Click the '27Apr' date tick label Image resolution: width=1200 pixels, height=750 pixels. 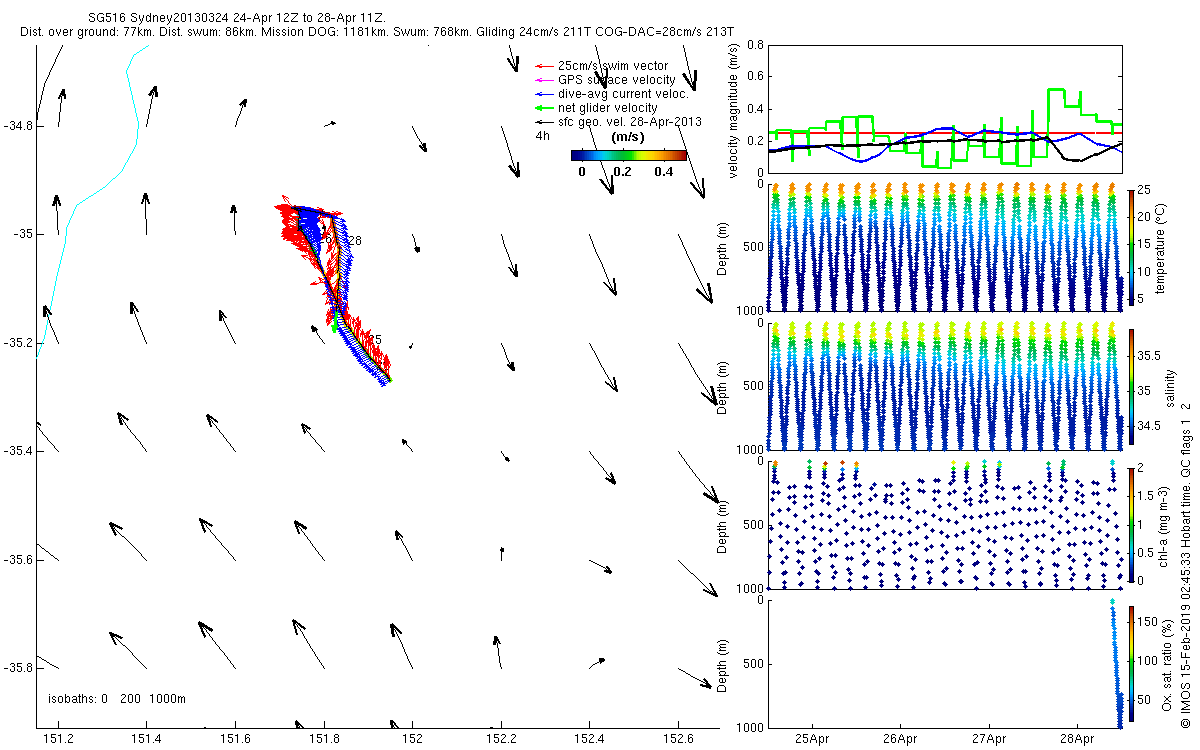[989, 739]
